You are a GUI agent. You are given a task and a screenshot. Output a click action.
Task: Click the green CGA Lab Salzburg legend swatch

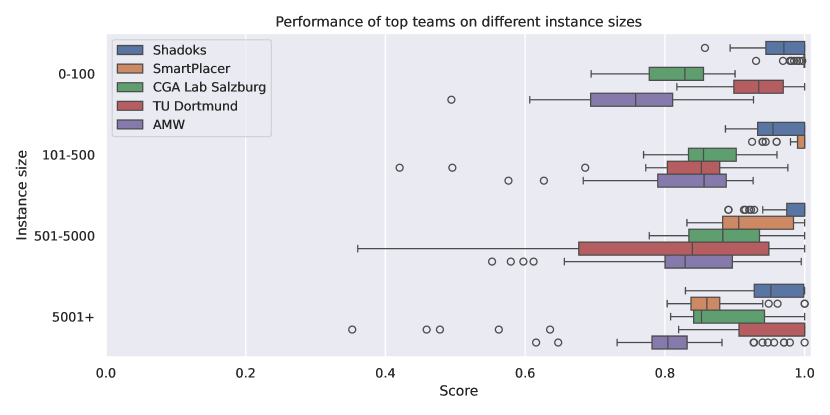pyautogui.click(x=131, y=87)
